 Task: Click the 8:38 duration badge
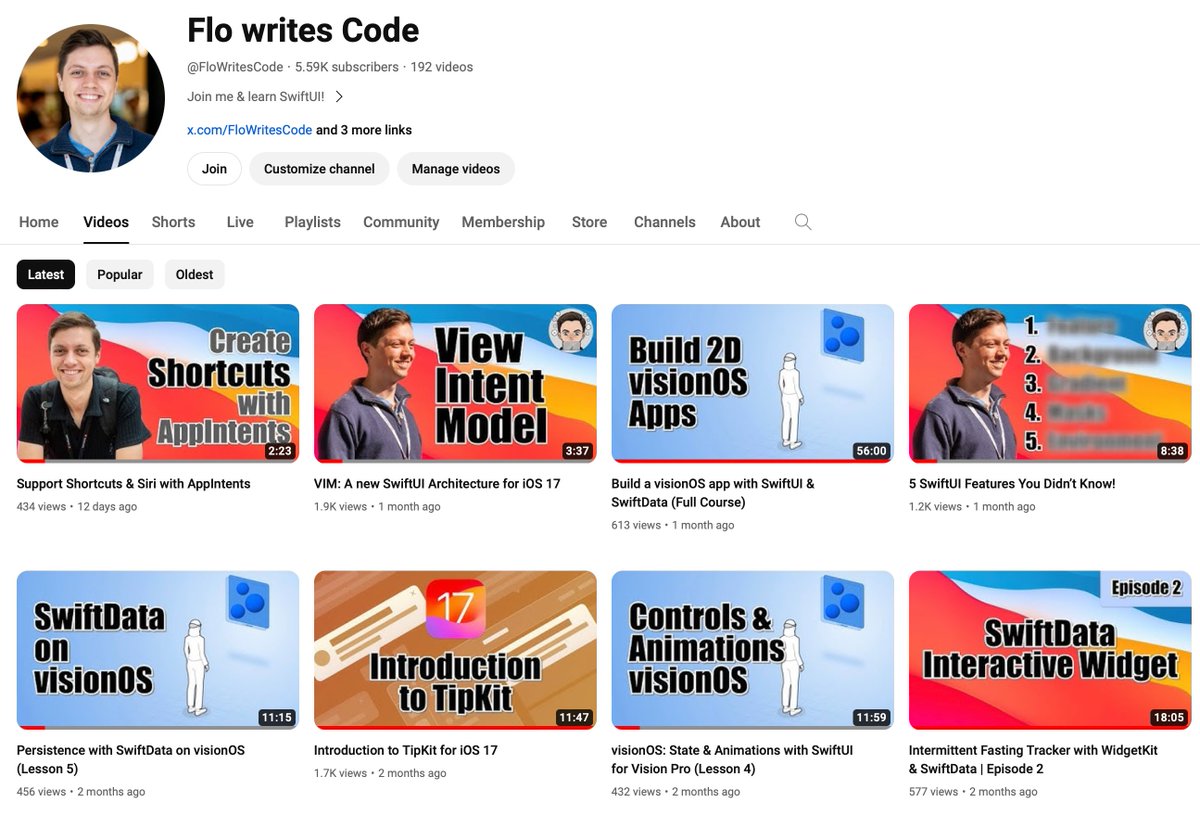[x=1172, y=451]
